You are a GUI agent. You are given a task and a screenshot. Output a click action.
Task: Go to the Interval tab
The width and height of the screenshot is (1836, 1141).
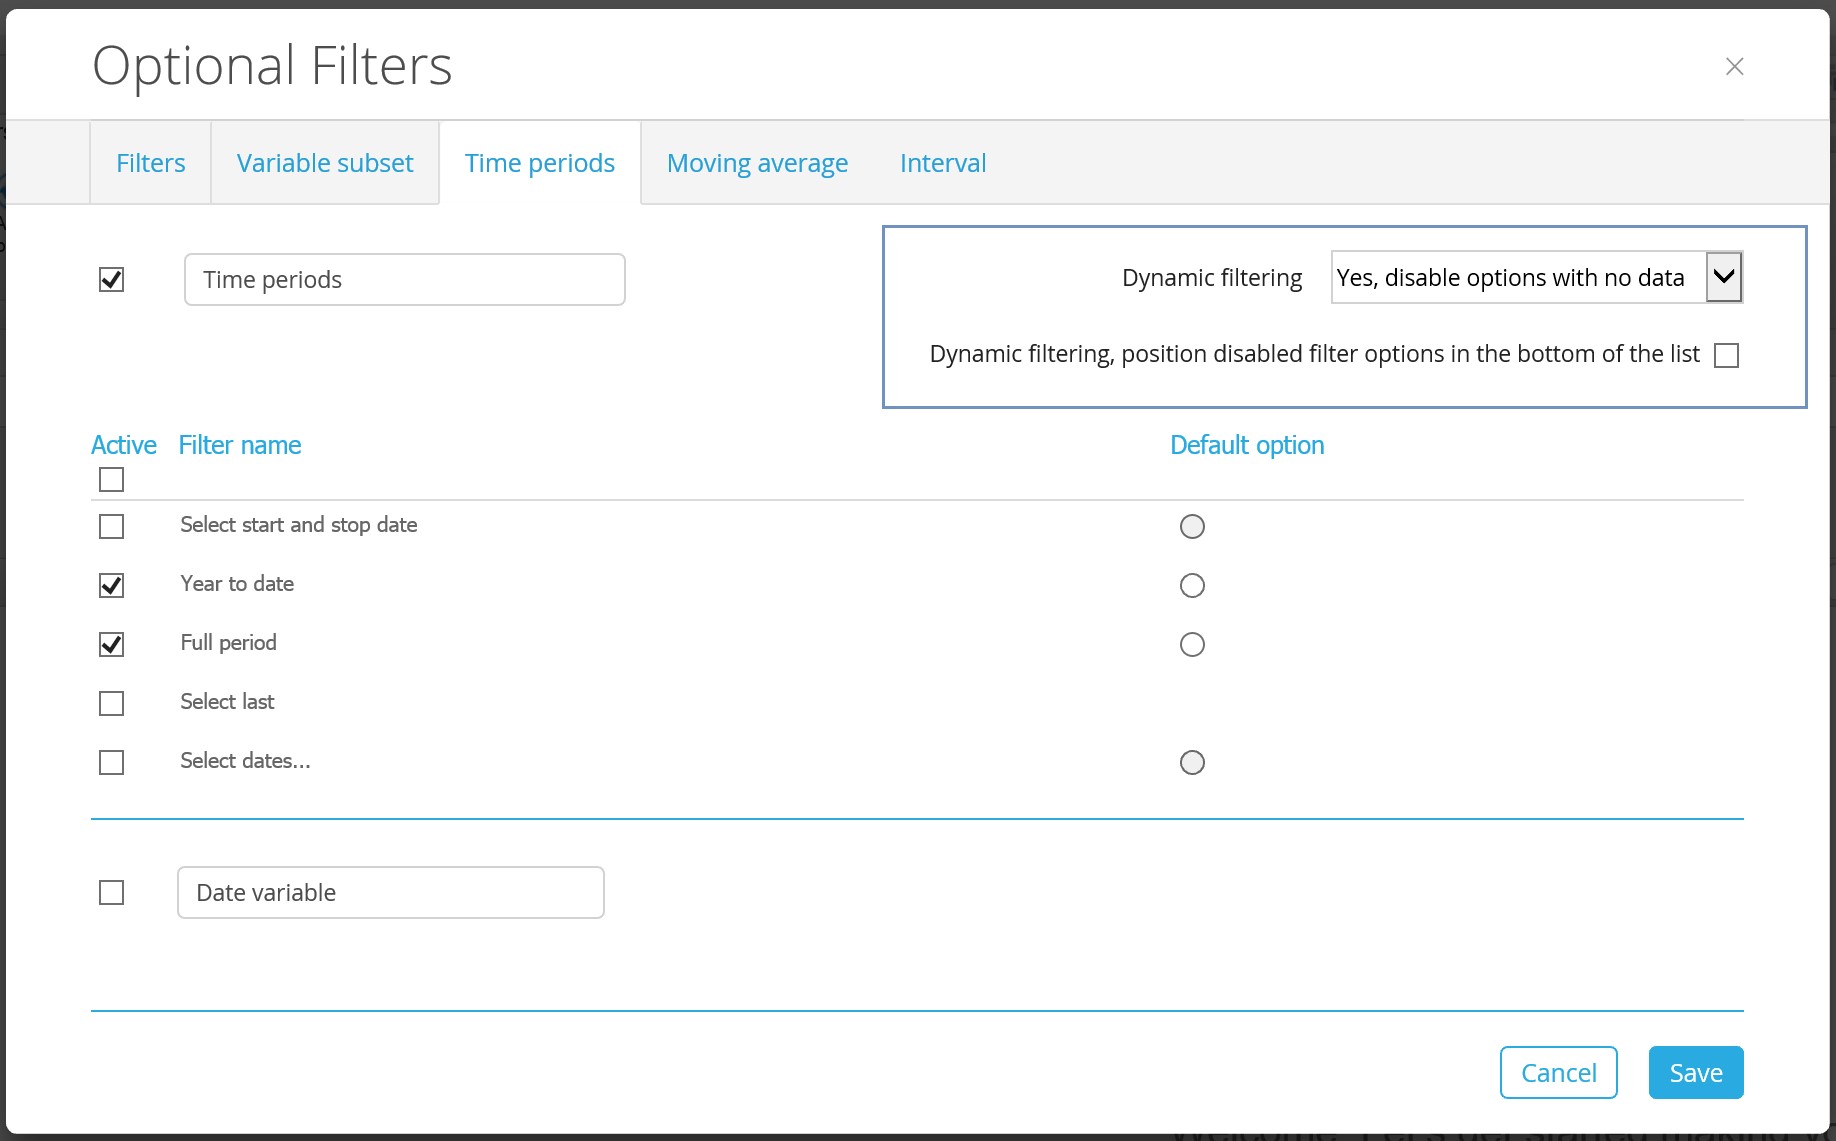[942, 163]
